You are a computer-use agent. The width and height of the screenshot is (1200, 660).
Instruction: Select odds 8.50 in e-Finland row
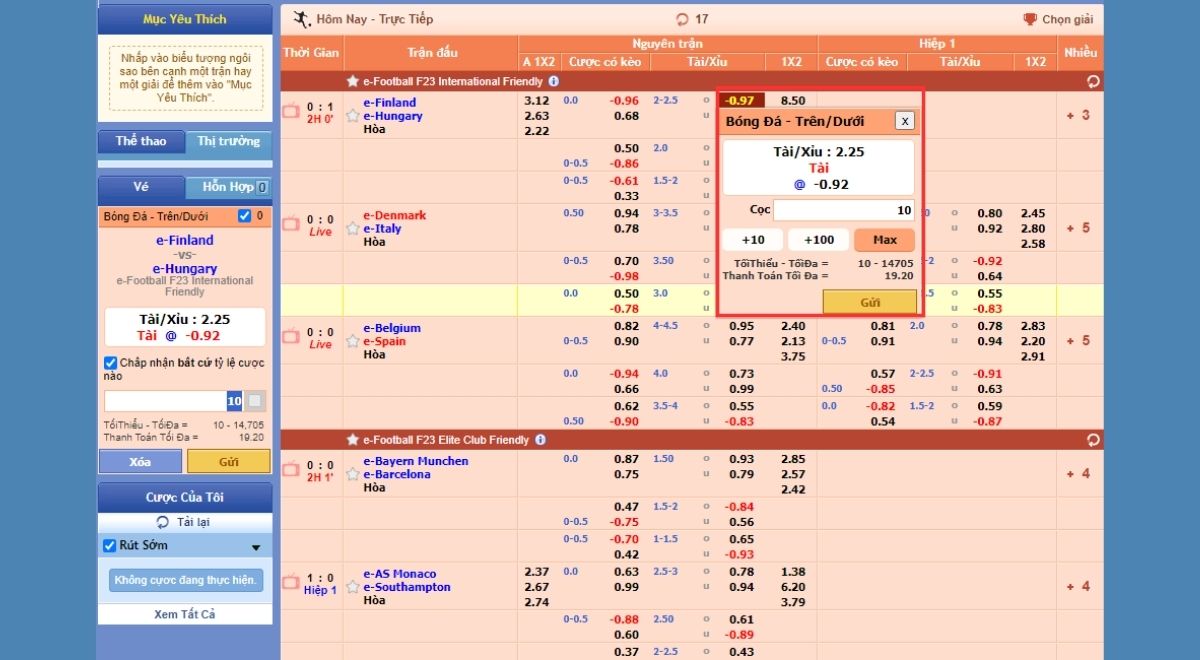[x=793, y=101]
